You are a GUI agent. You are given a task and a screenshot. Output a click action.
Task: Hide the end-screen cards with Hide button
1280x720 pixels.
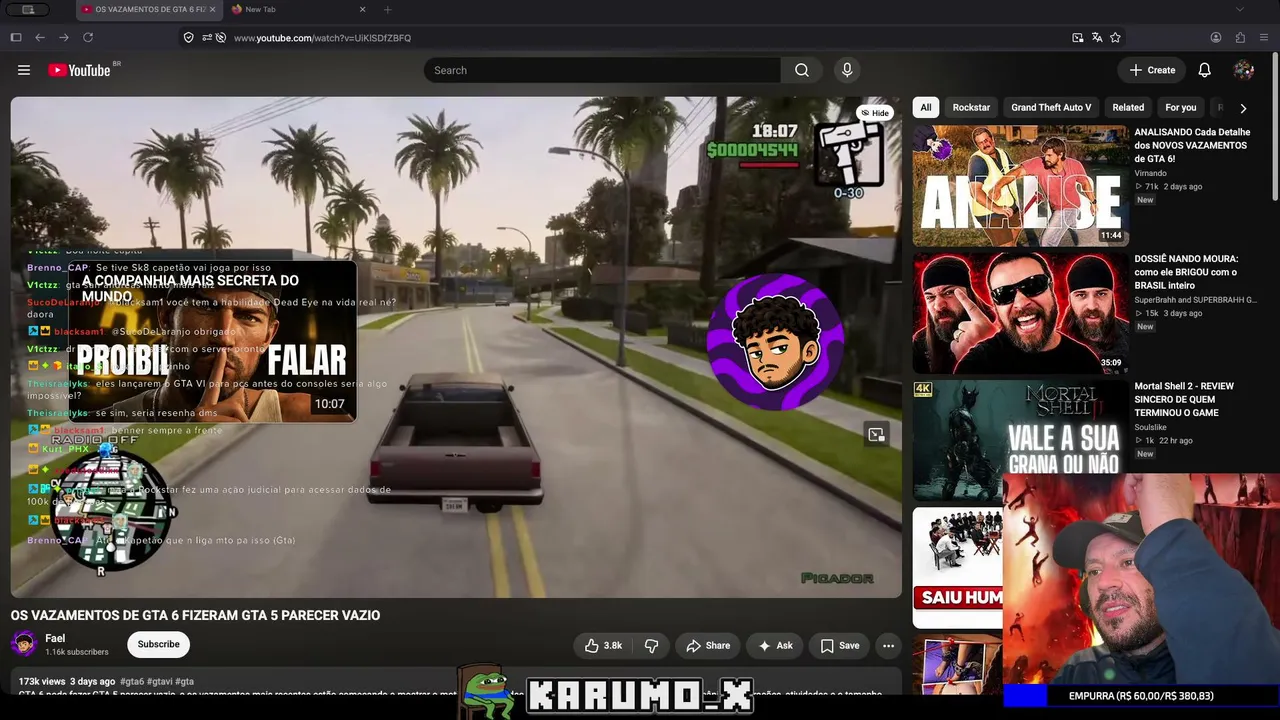click(875, 113)
